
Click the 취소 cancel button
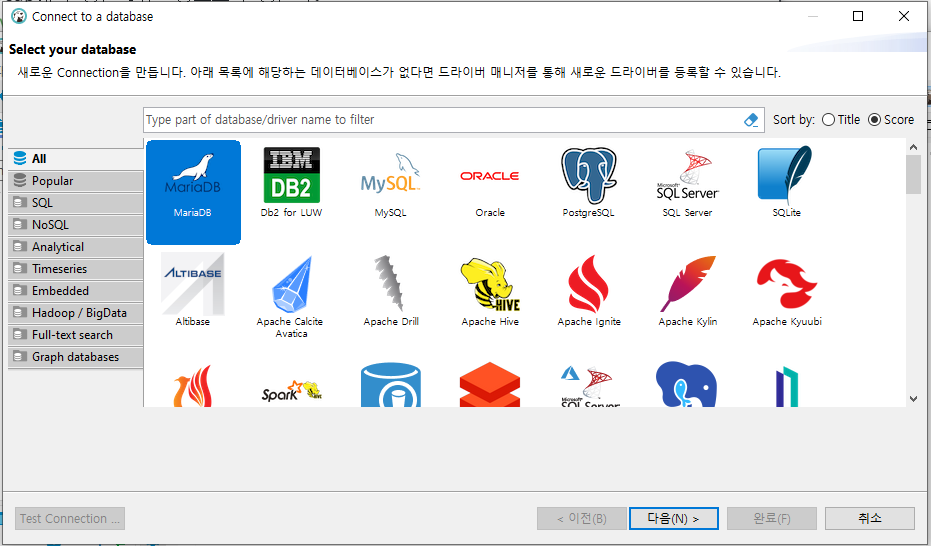point(870,518)
